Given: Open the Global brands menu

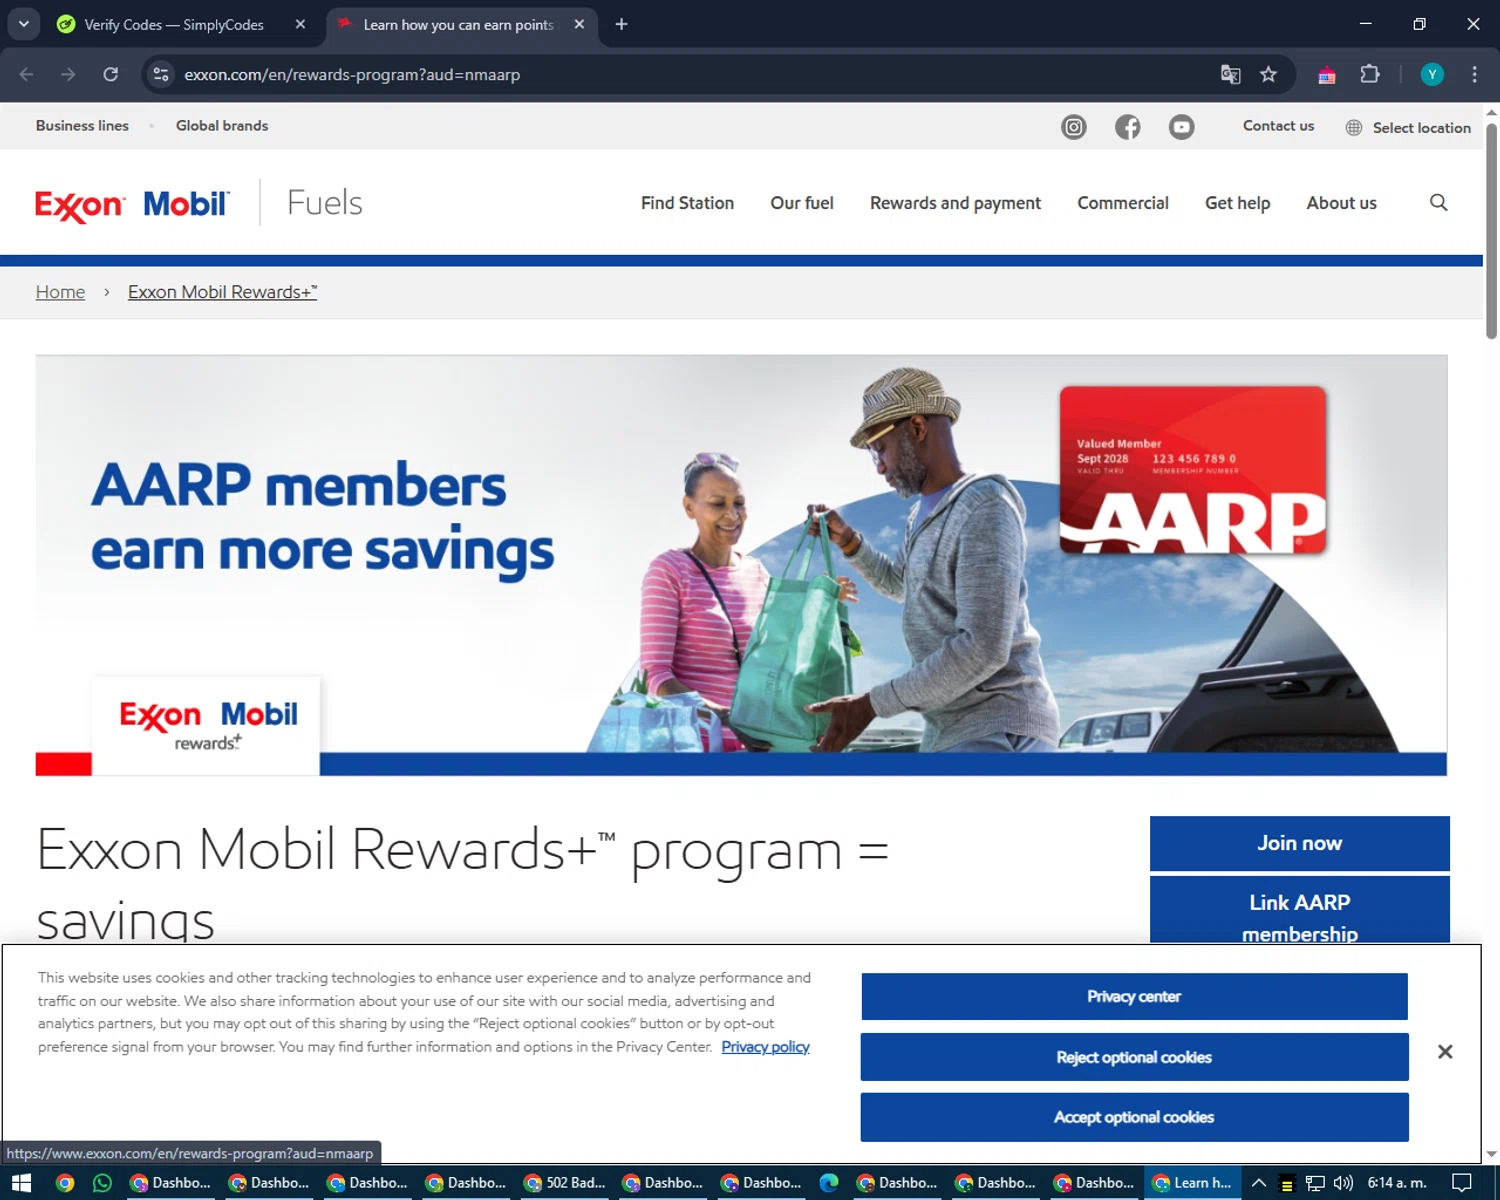Looking at the screenshot, I should point(222,125).
